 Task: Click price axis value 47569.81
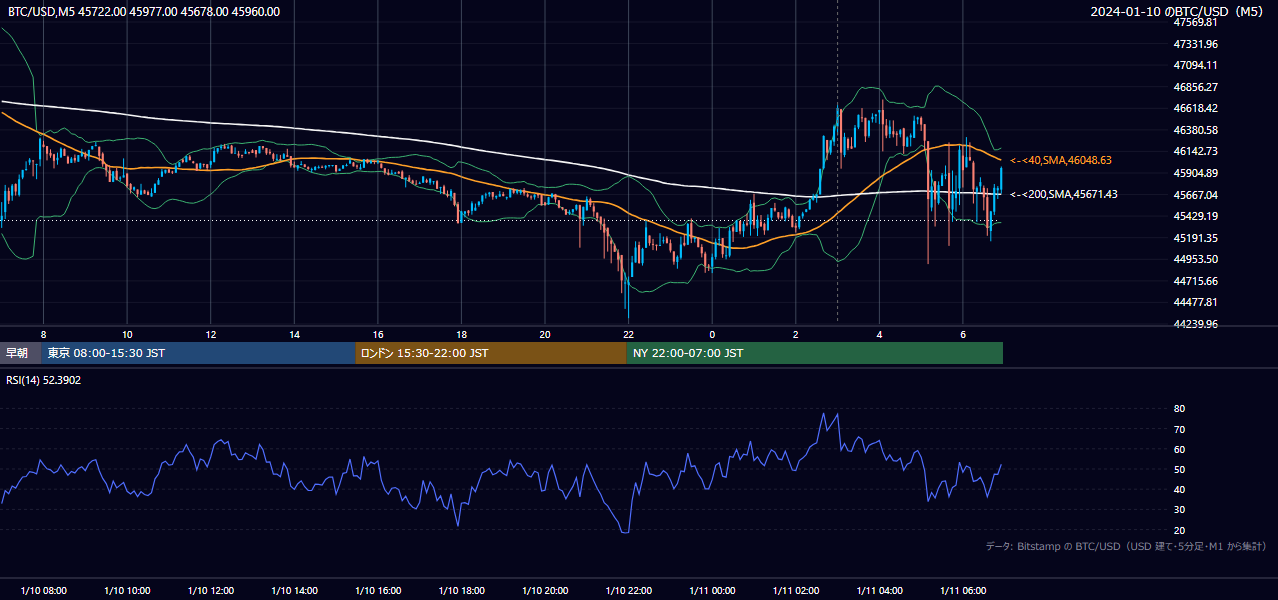[x=1195, y=22]
